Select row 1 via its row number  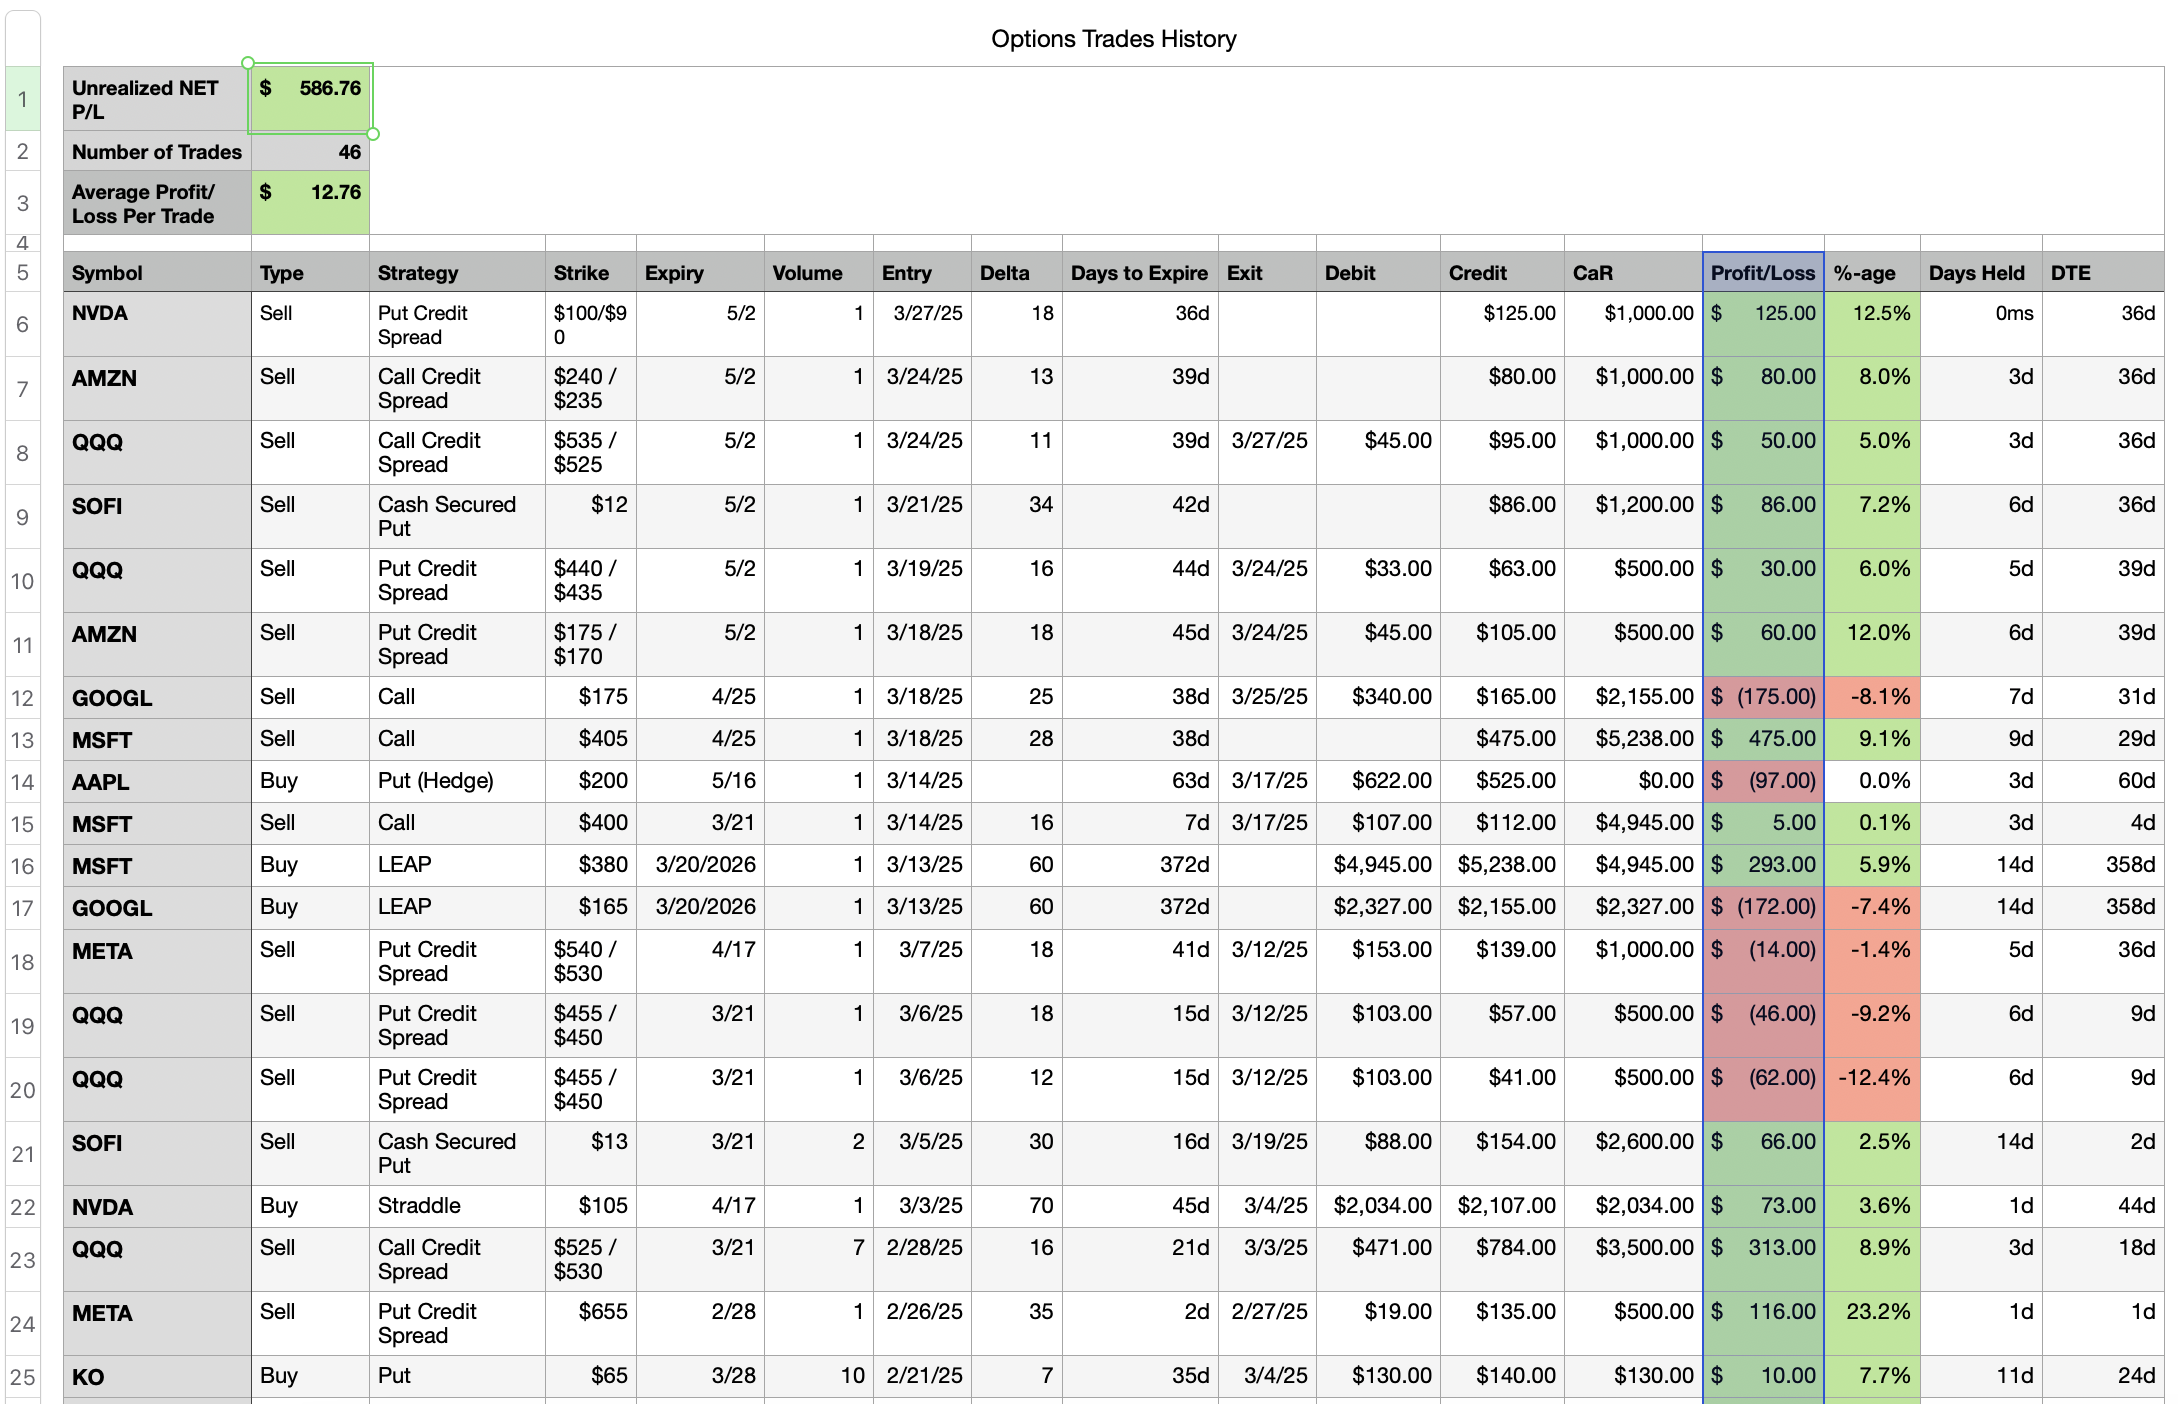[x=23, y=99]
